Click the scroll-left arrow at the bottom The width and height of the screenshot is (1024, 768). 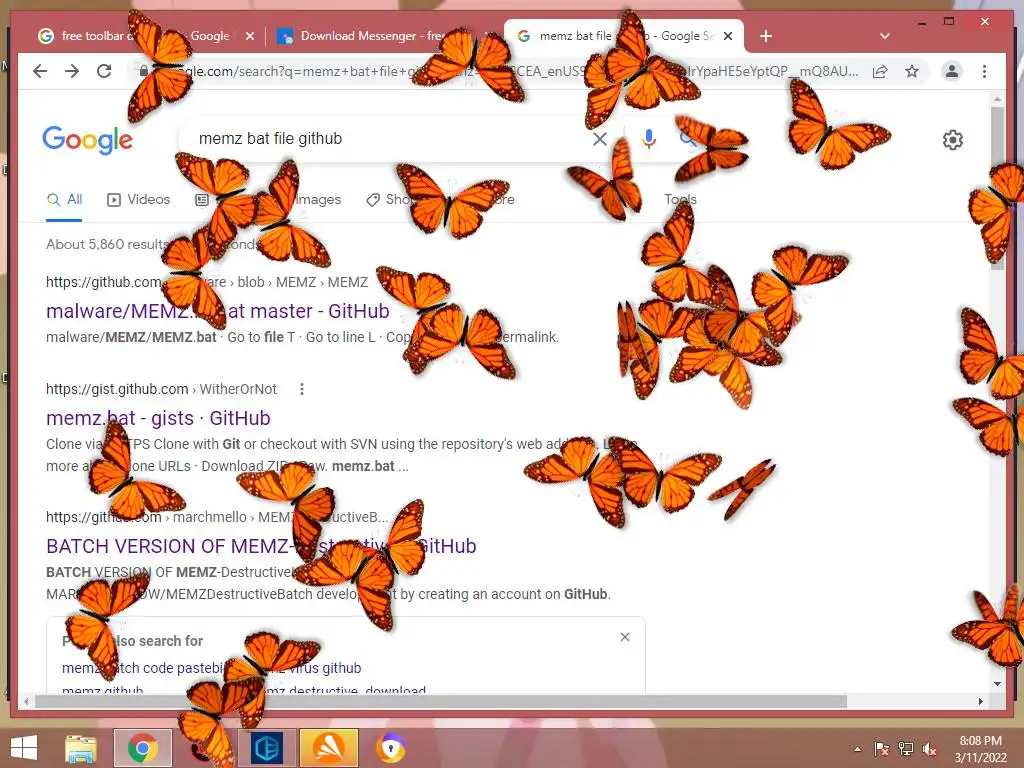26,701
